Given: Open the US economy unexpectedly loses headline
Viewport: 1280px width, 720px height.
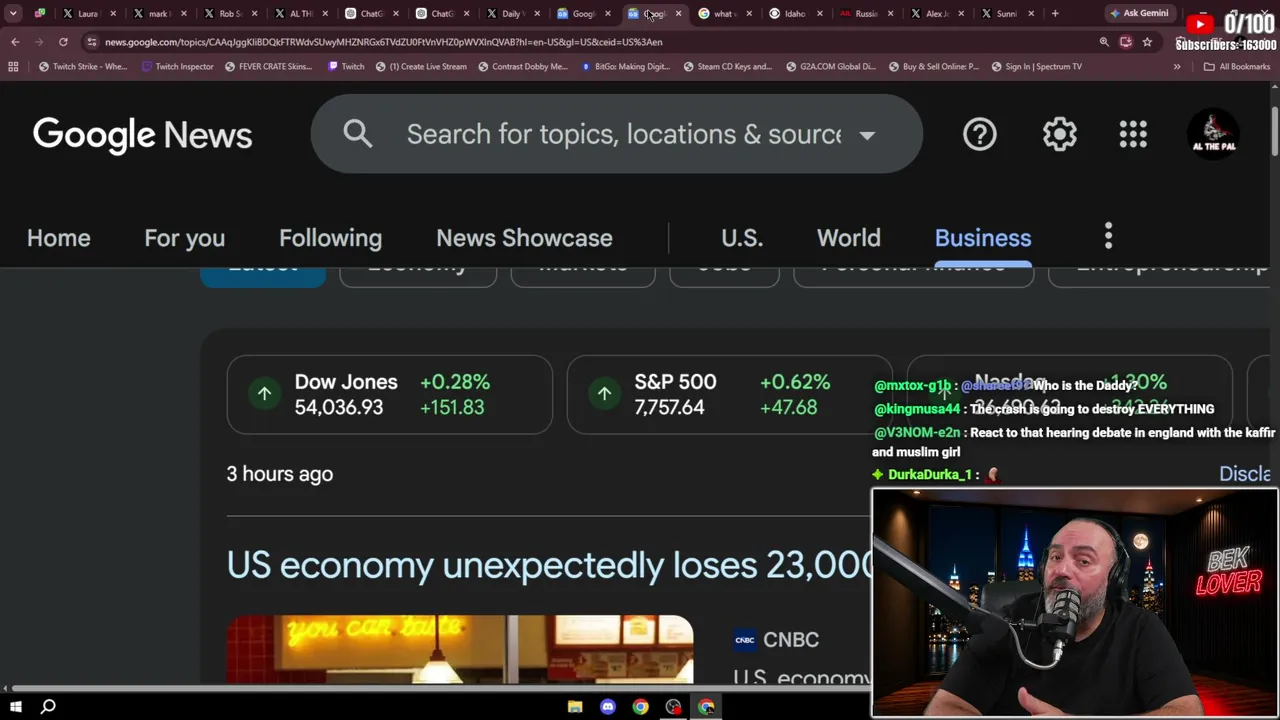Looking at the screenshot, I should 549,565.
